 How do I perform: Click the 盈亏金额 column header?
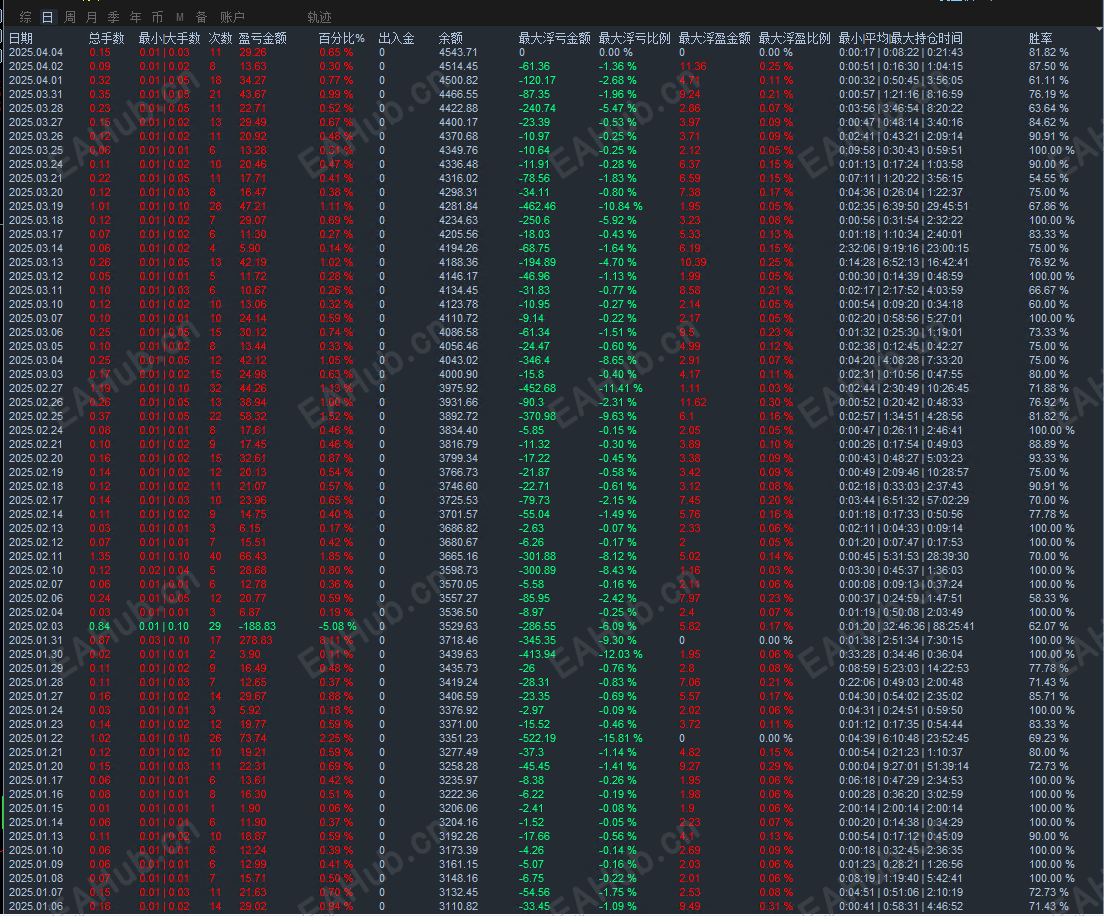263,38
